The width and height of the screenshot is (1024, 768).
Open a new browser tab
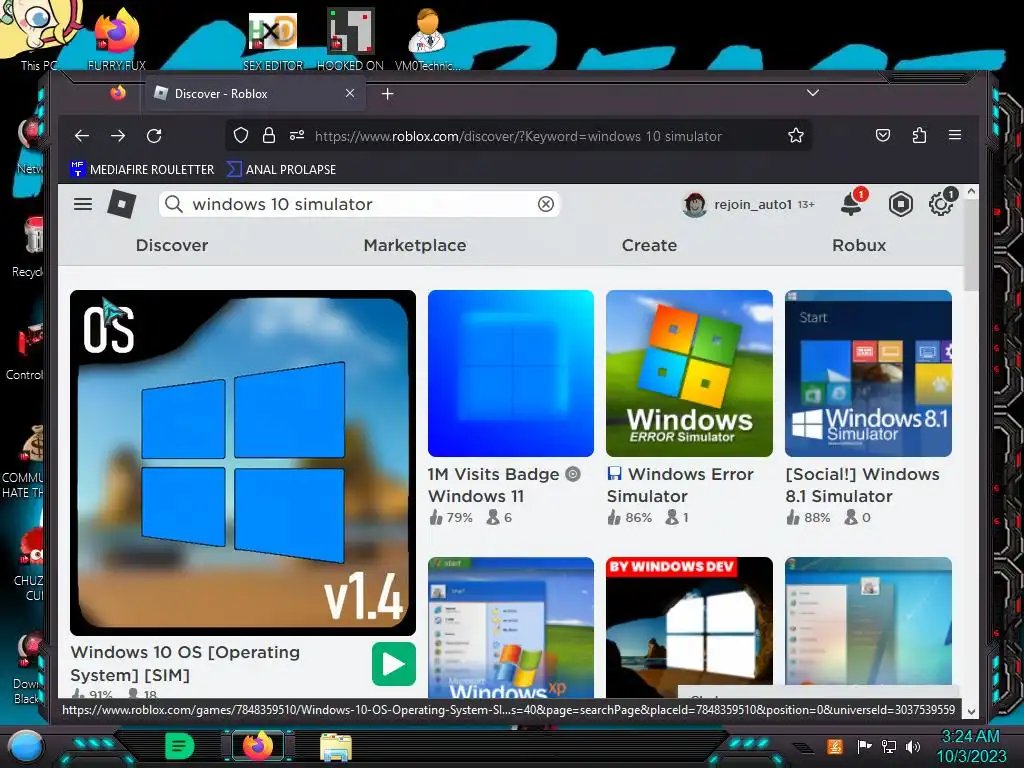point(387,94)
